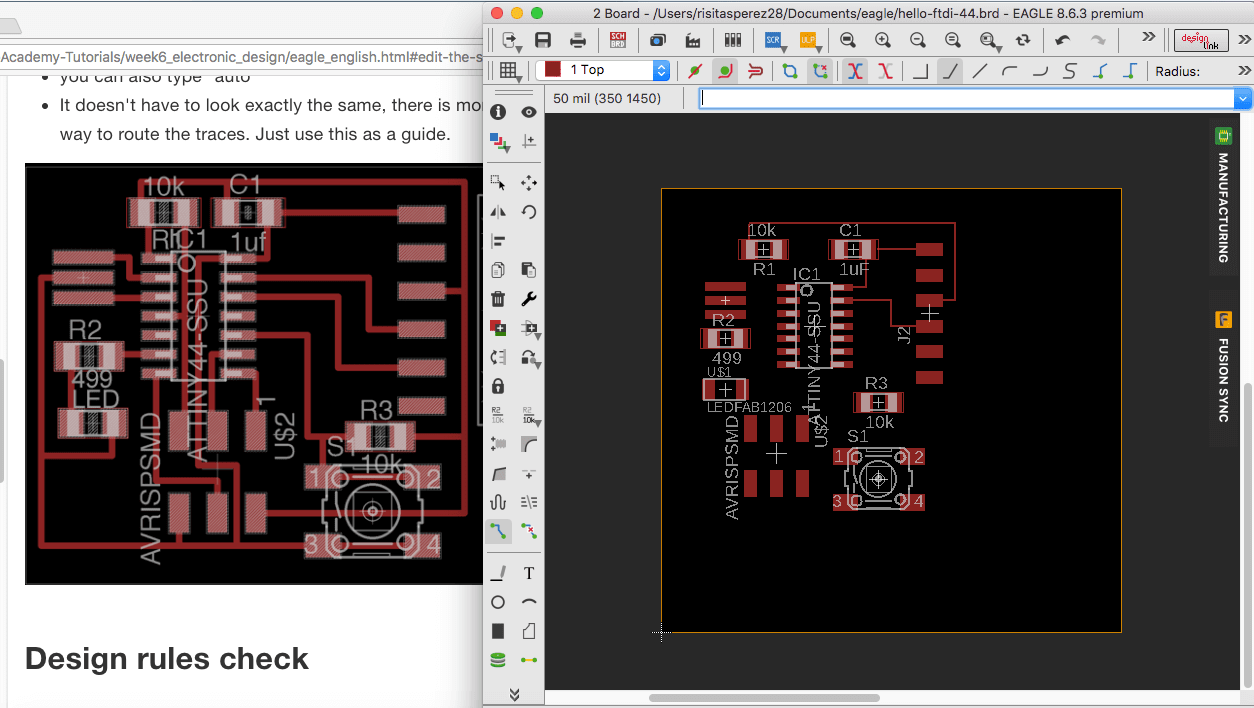Image resolution: width=1254 pixels, height=708 pixels.
Task: Select the Rotate tool icon
Action: (x=529, y=212)
